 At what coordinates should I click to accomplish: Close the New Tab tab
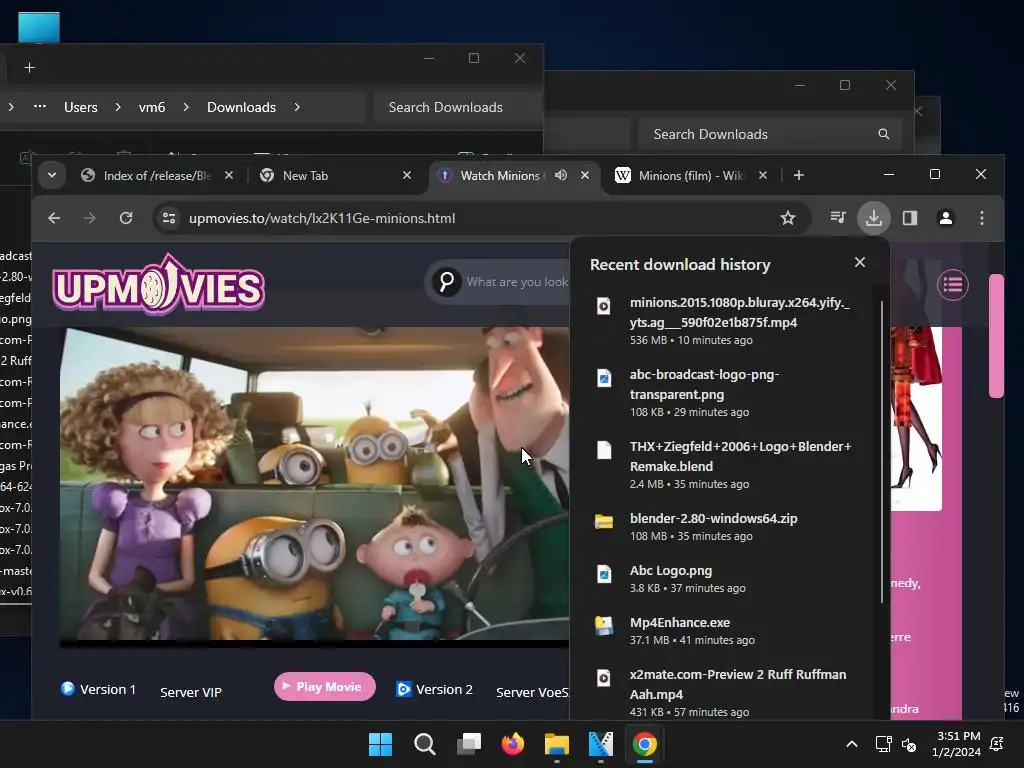point(407,175)
